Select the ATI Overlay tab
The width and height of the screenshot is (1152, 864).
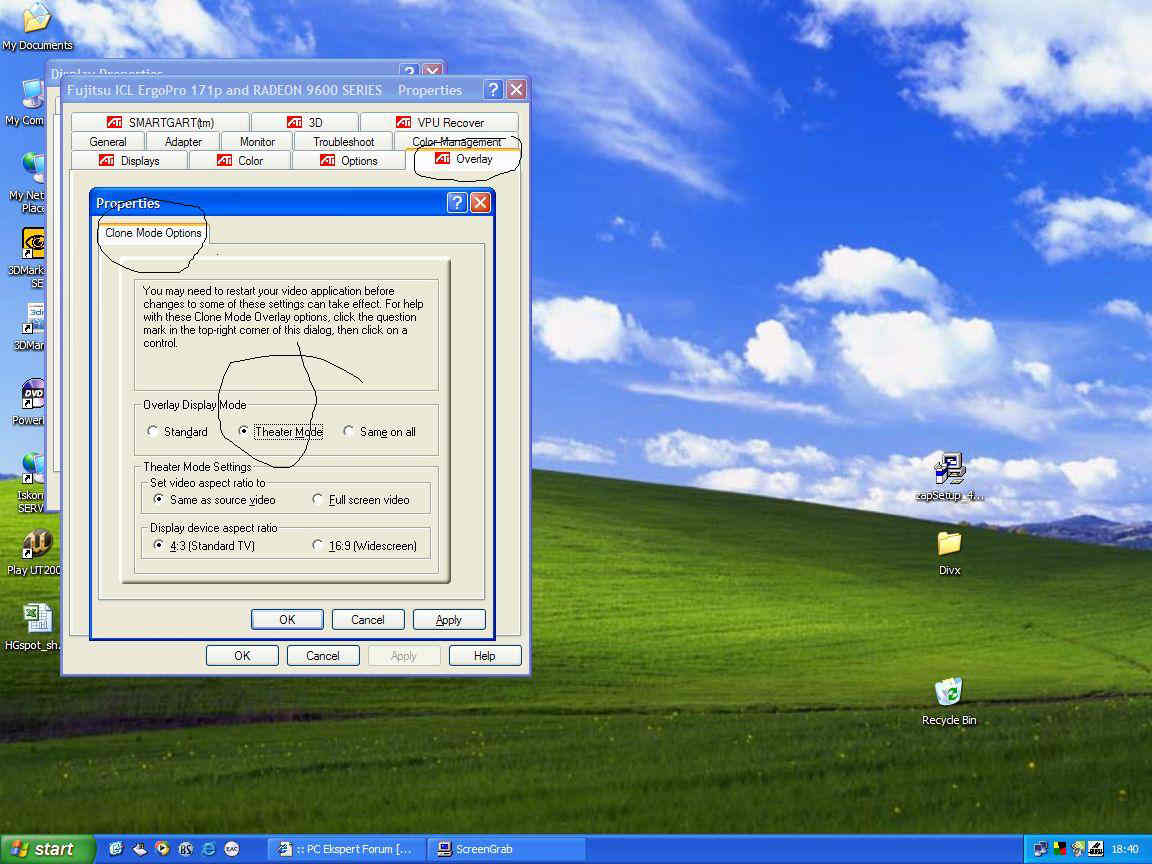pos(463,159)
